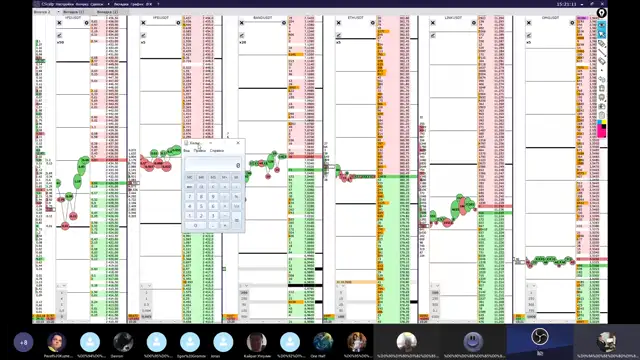
Task: Click the clipboard icon above the color swatches
Action: [x=602, y=115]
